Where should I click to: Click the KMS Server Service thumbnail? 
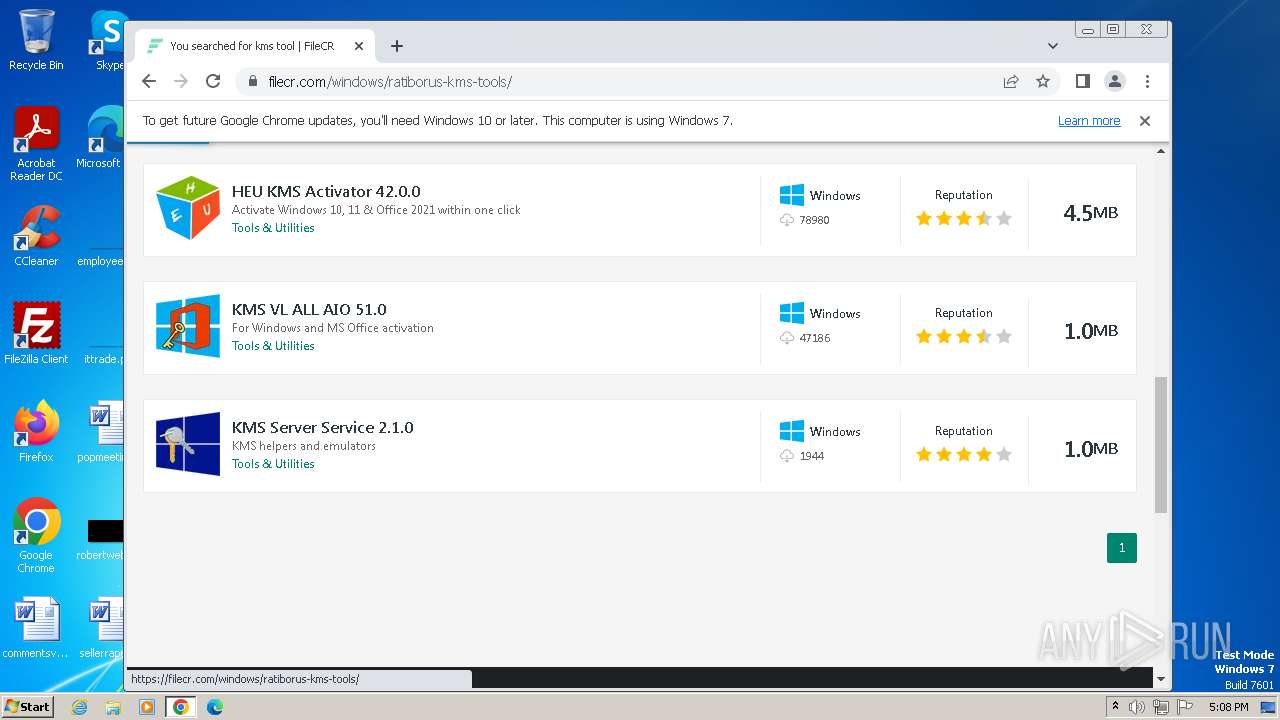pyautogui.click(x=188, y=444)
